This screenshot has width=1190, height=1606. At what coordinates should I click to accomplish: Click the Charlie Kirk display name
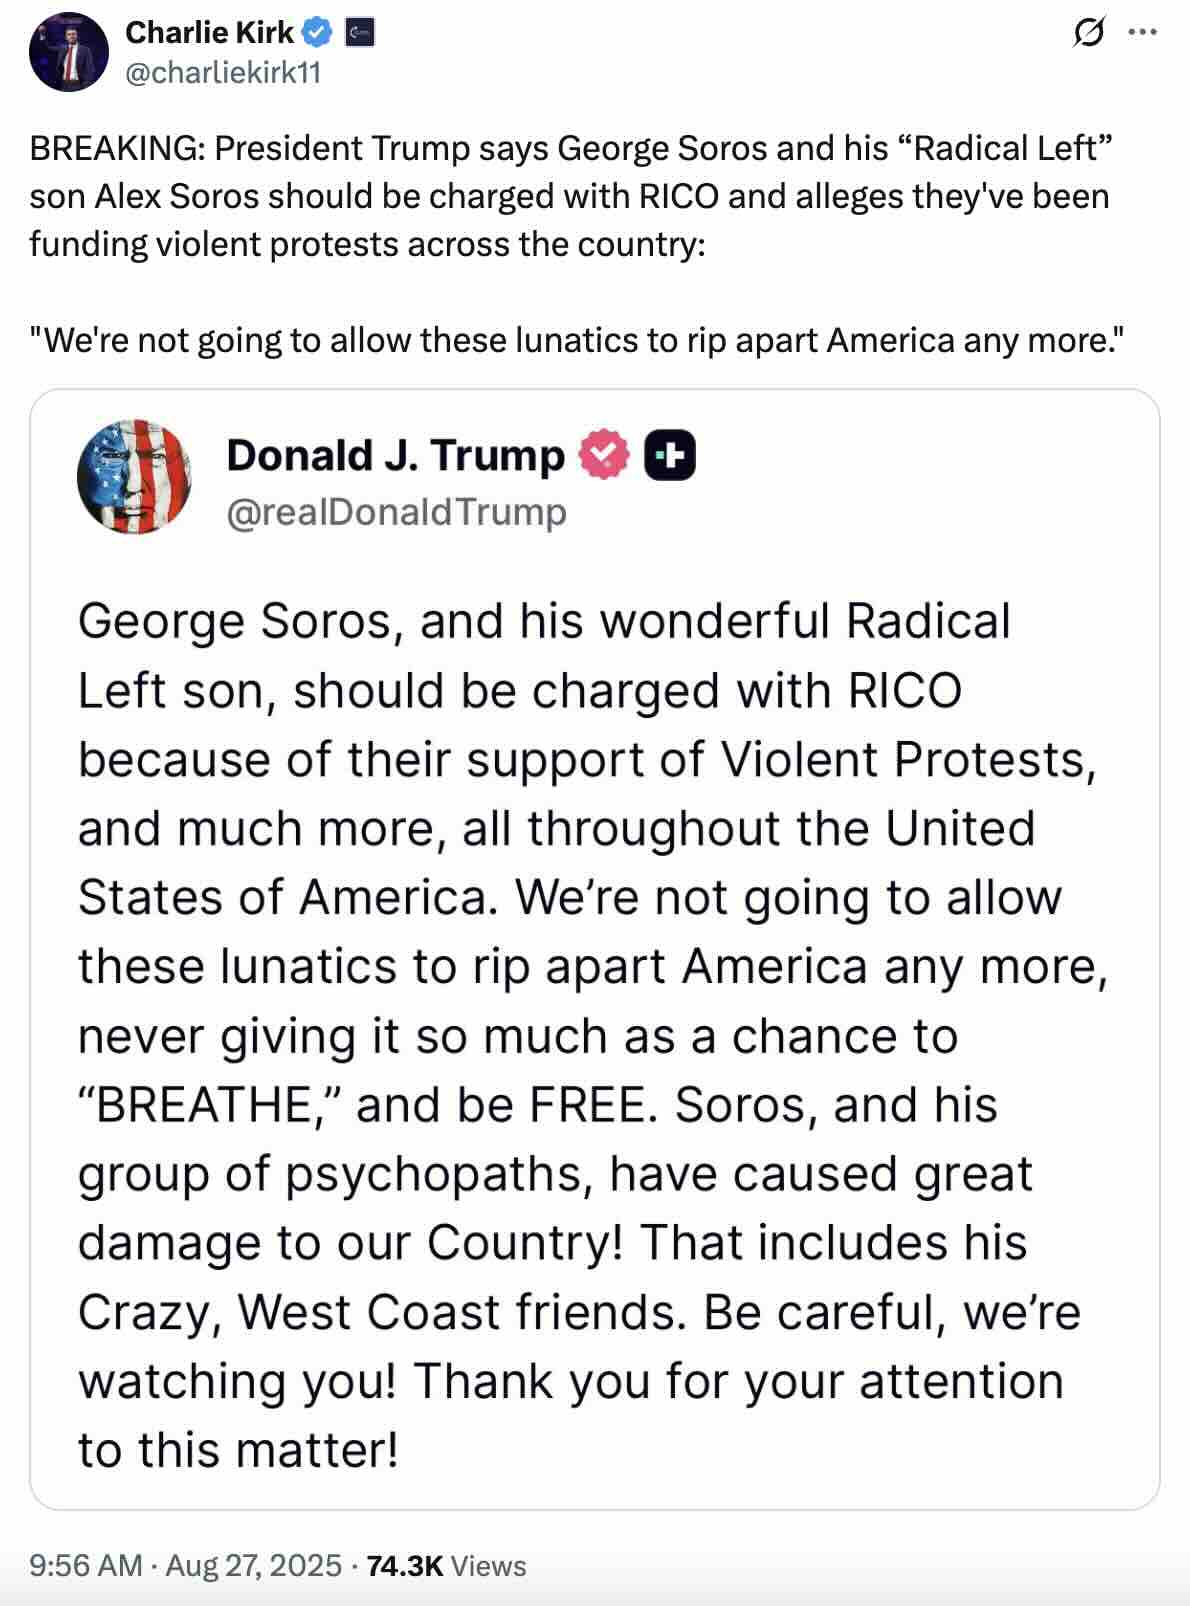click(x=209, y=33)
